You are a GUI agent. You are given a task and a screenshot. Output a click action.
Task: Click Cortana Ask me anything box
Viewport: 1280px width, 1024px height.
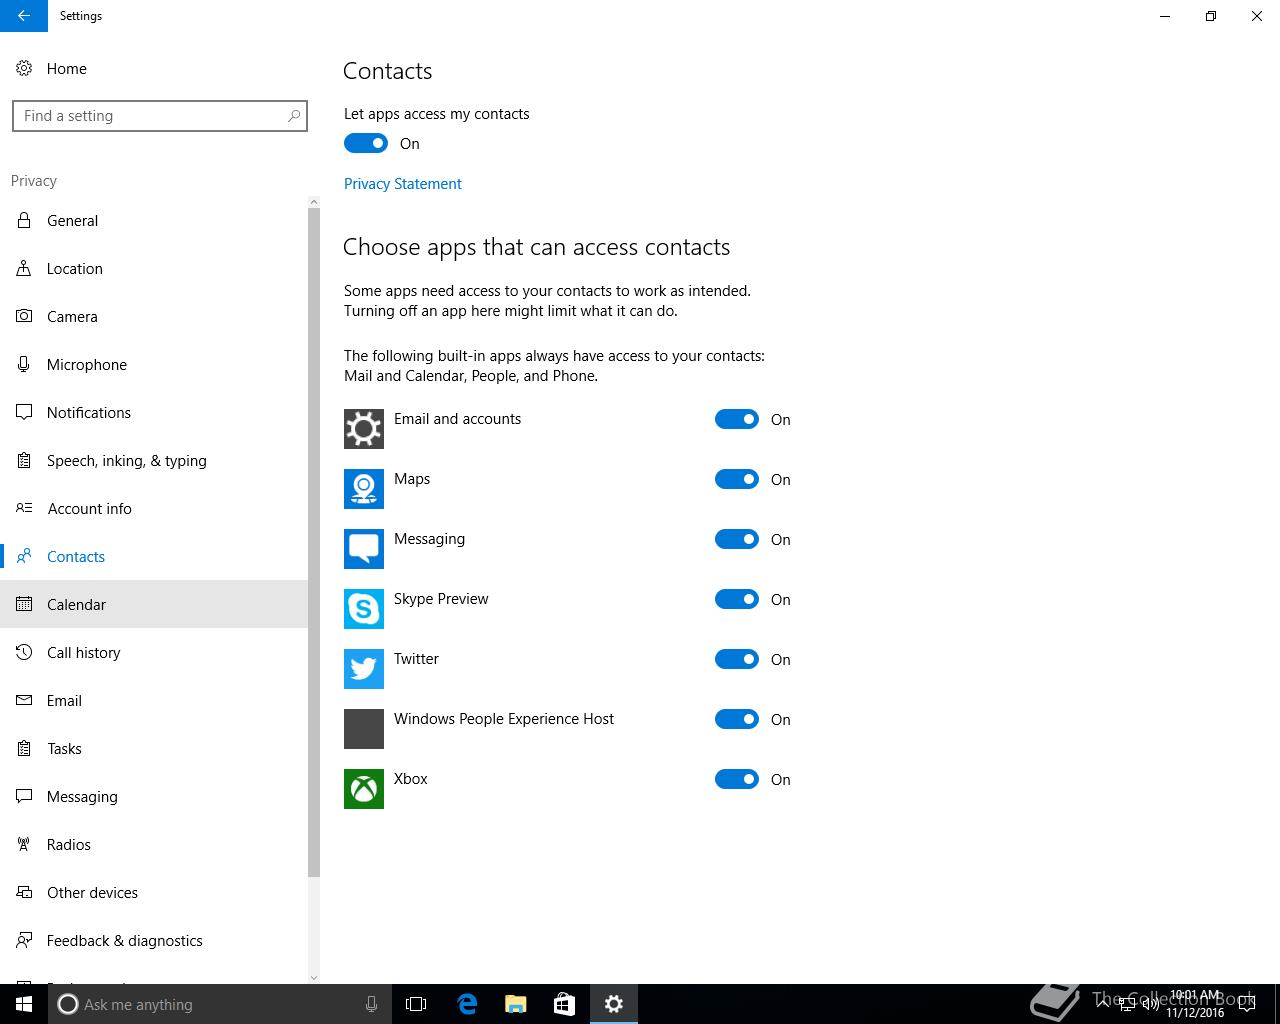[220, 1004]
